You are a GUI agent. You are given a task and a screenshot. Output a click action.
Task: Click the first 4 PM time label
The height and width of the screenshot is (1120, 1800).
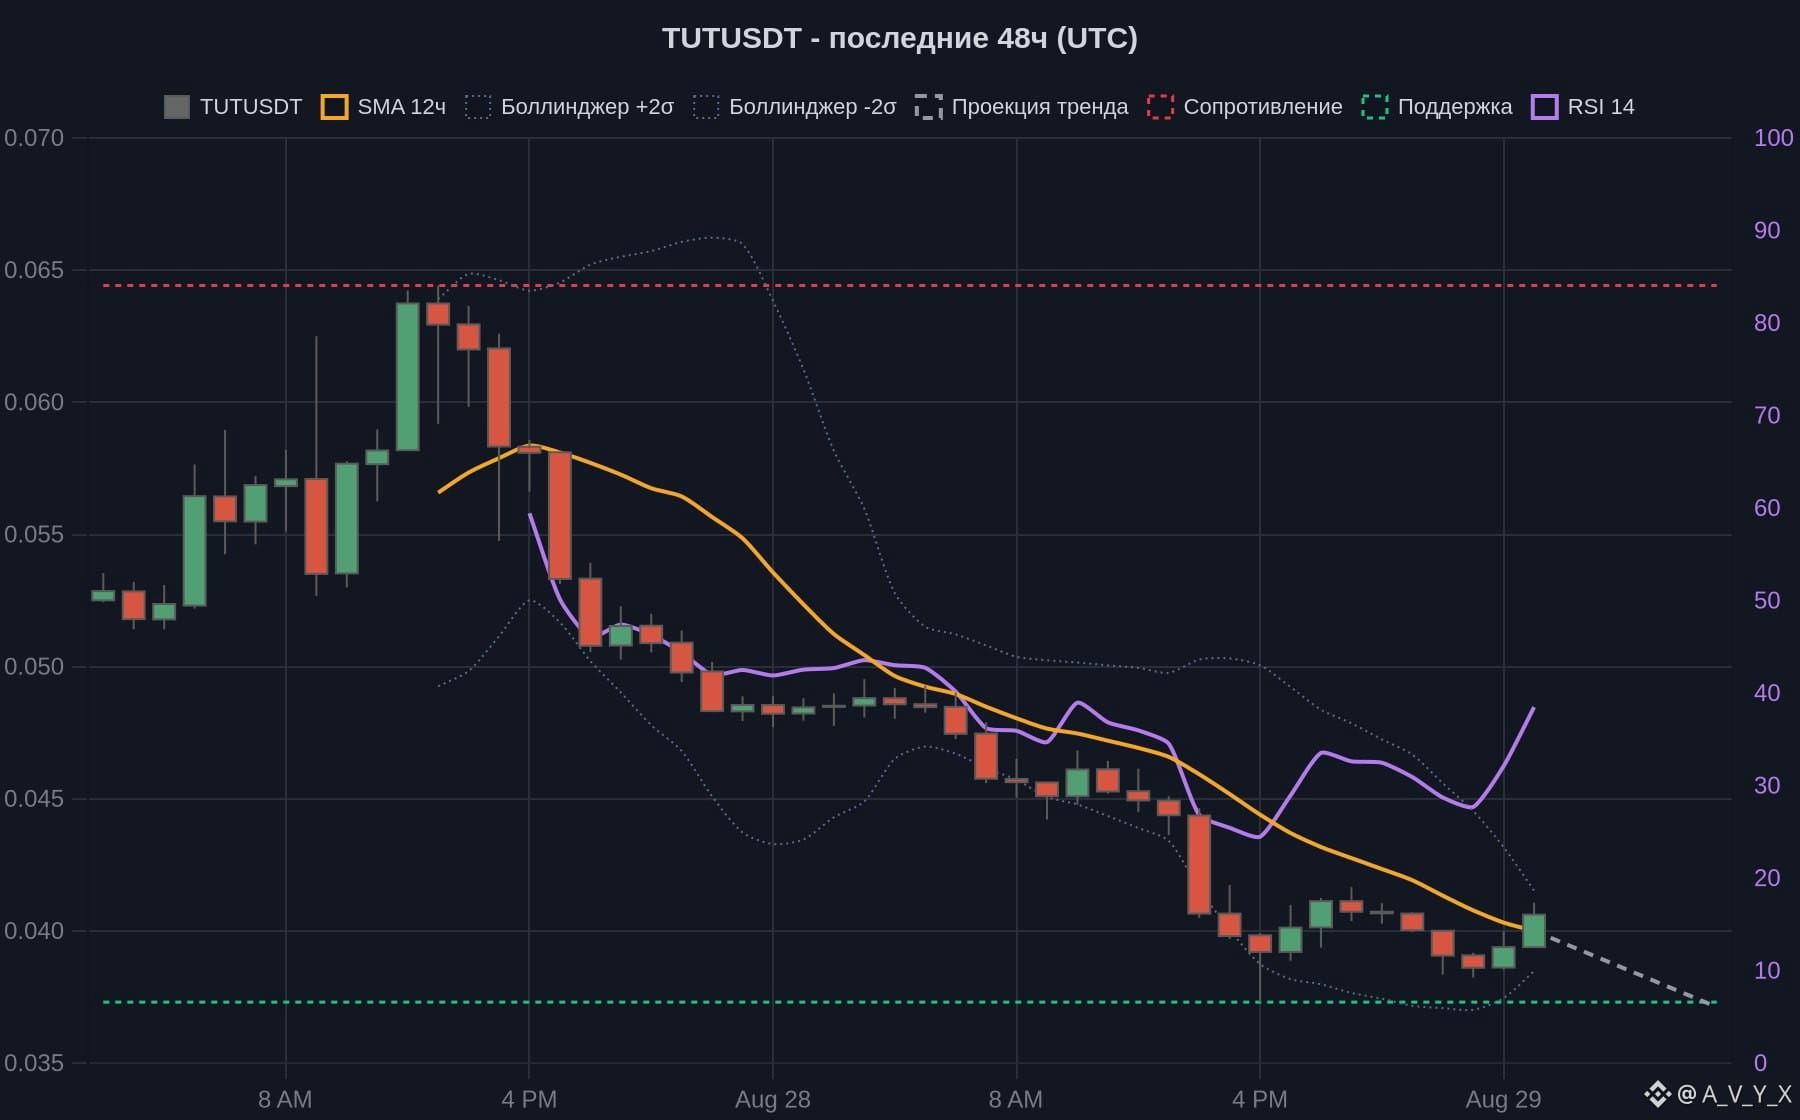coord(529,1099)
